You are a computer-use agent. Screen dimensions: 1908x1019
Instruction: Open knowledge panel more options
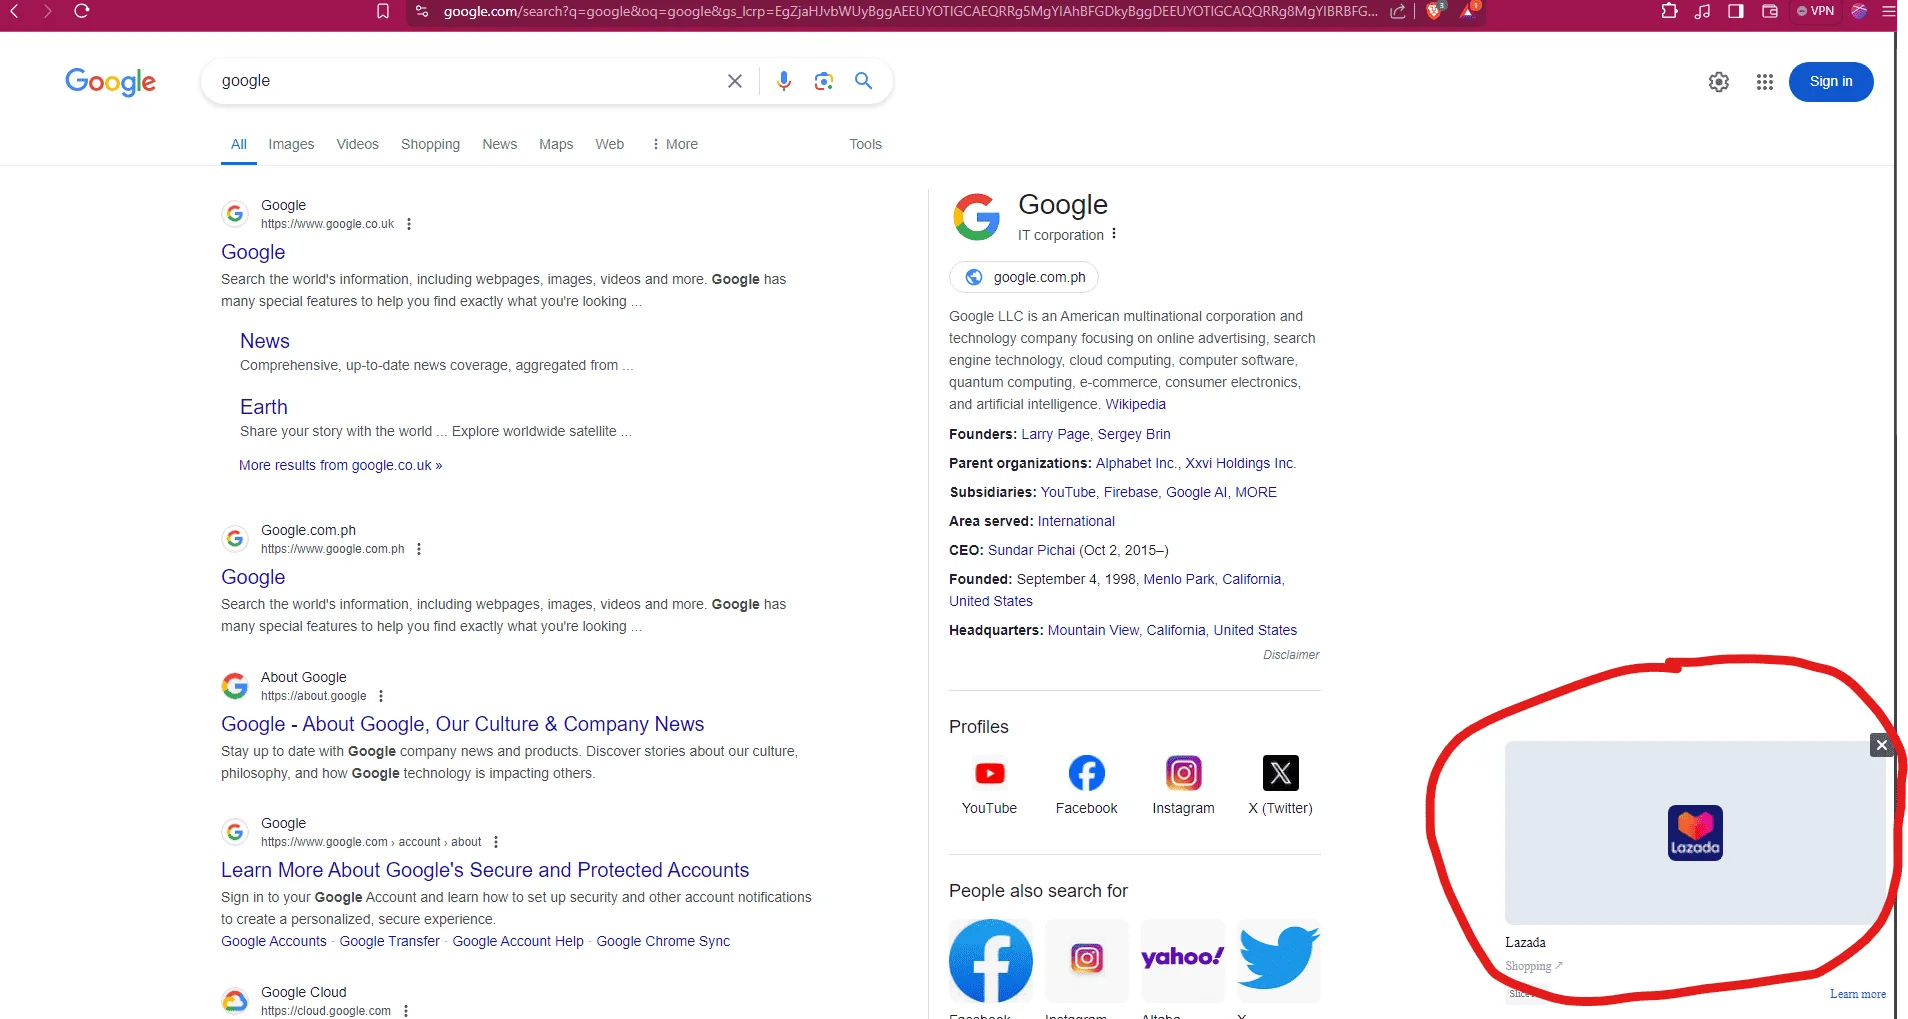click(x=1114, y=234)
